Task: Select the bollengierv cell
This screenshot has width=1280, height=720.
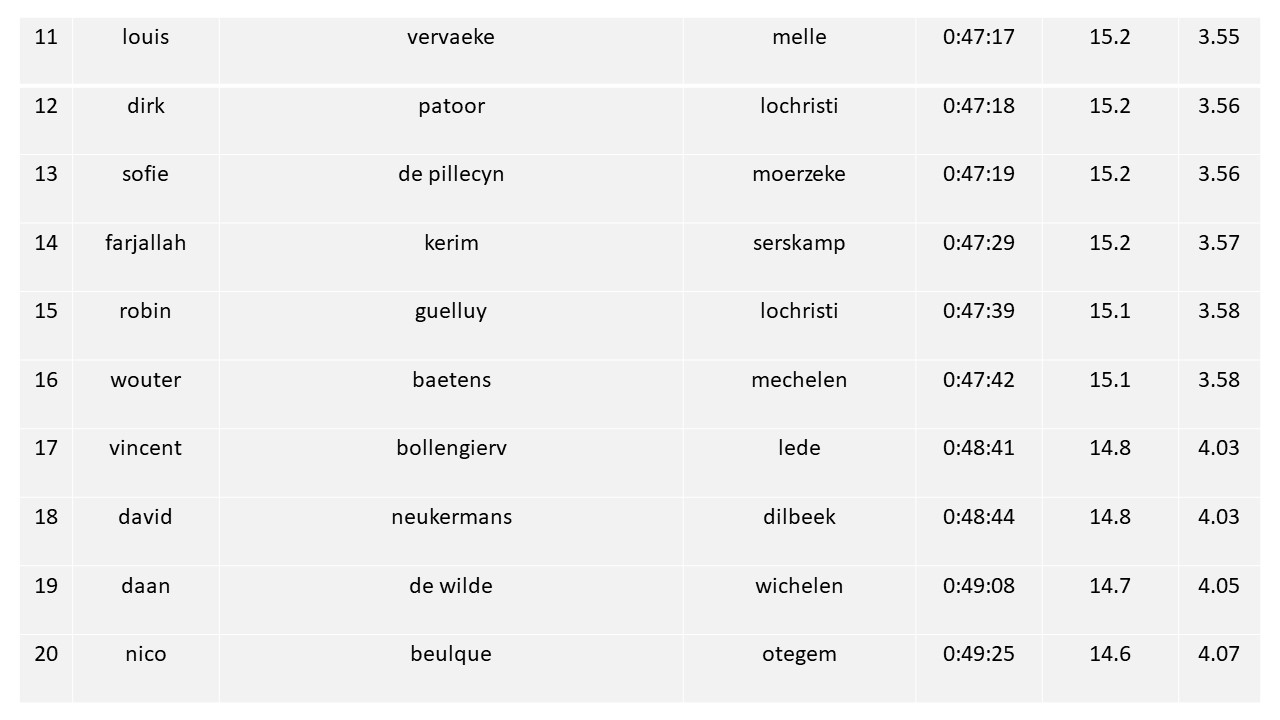Action: pyautogui.click(x=451, y=462)
